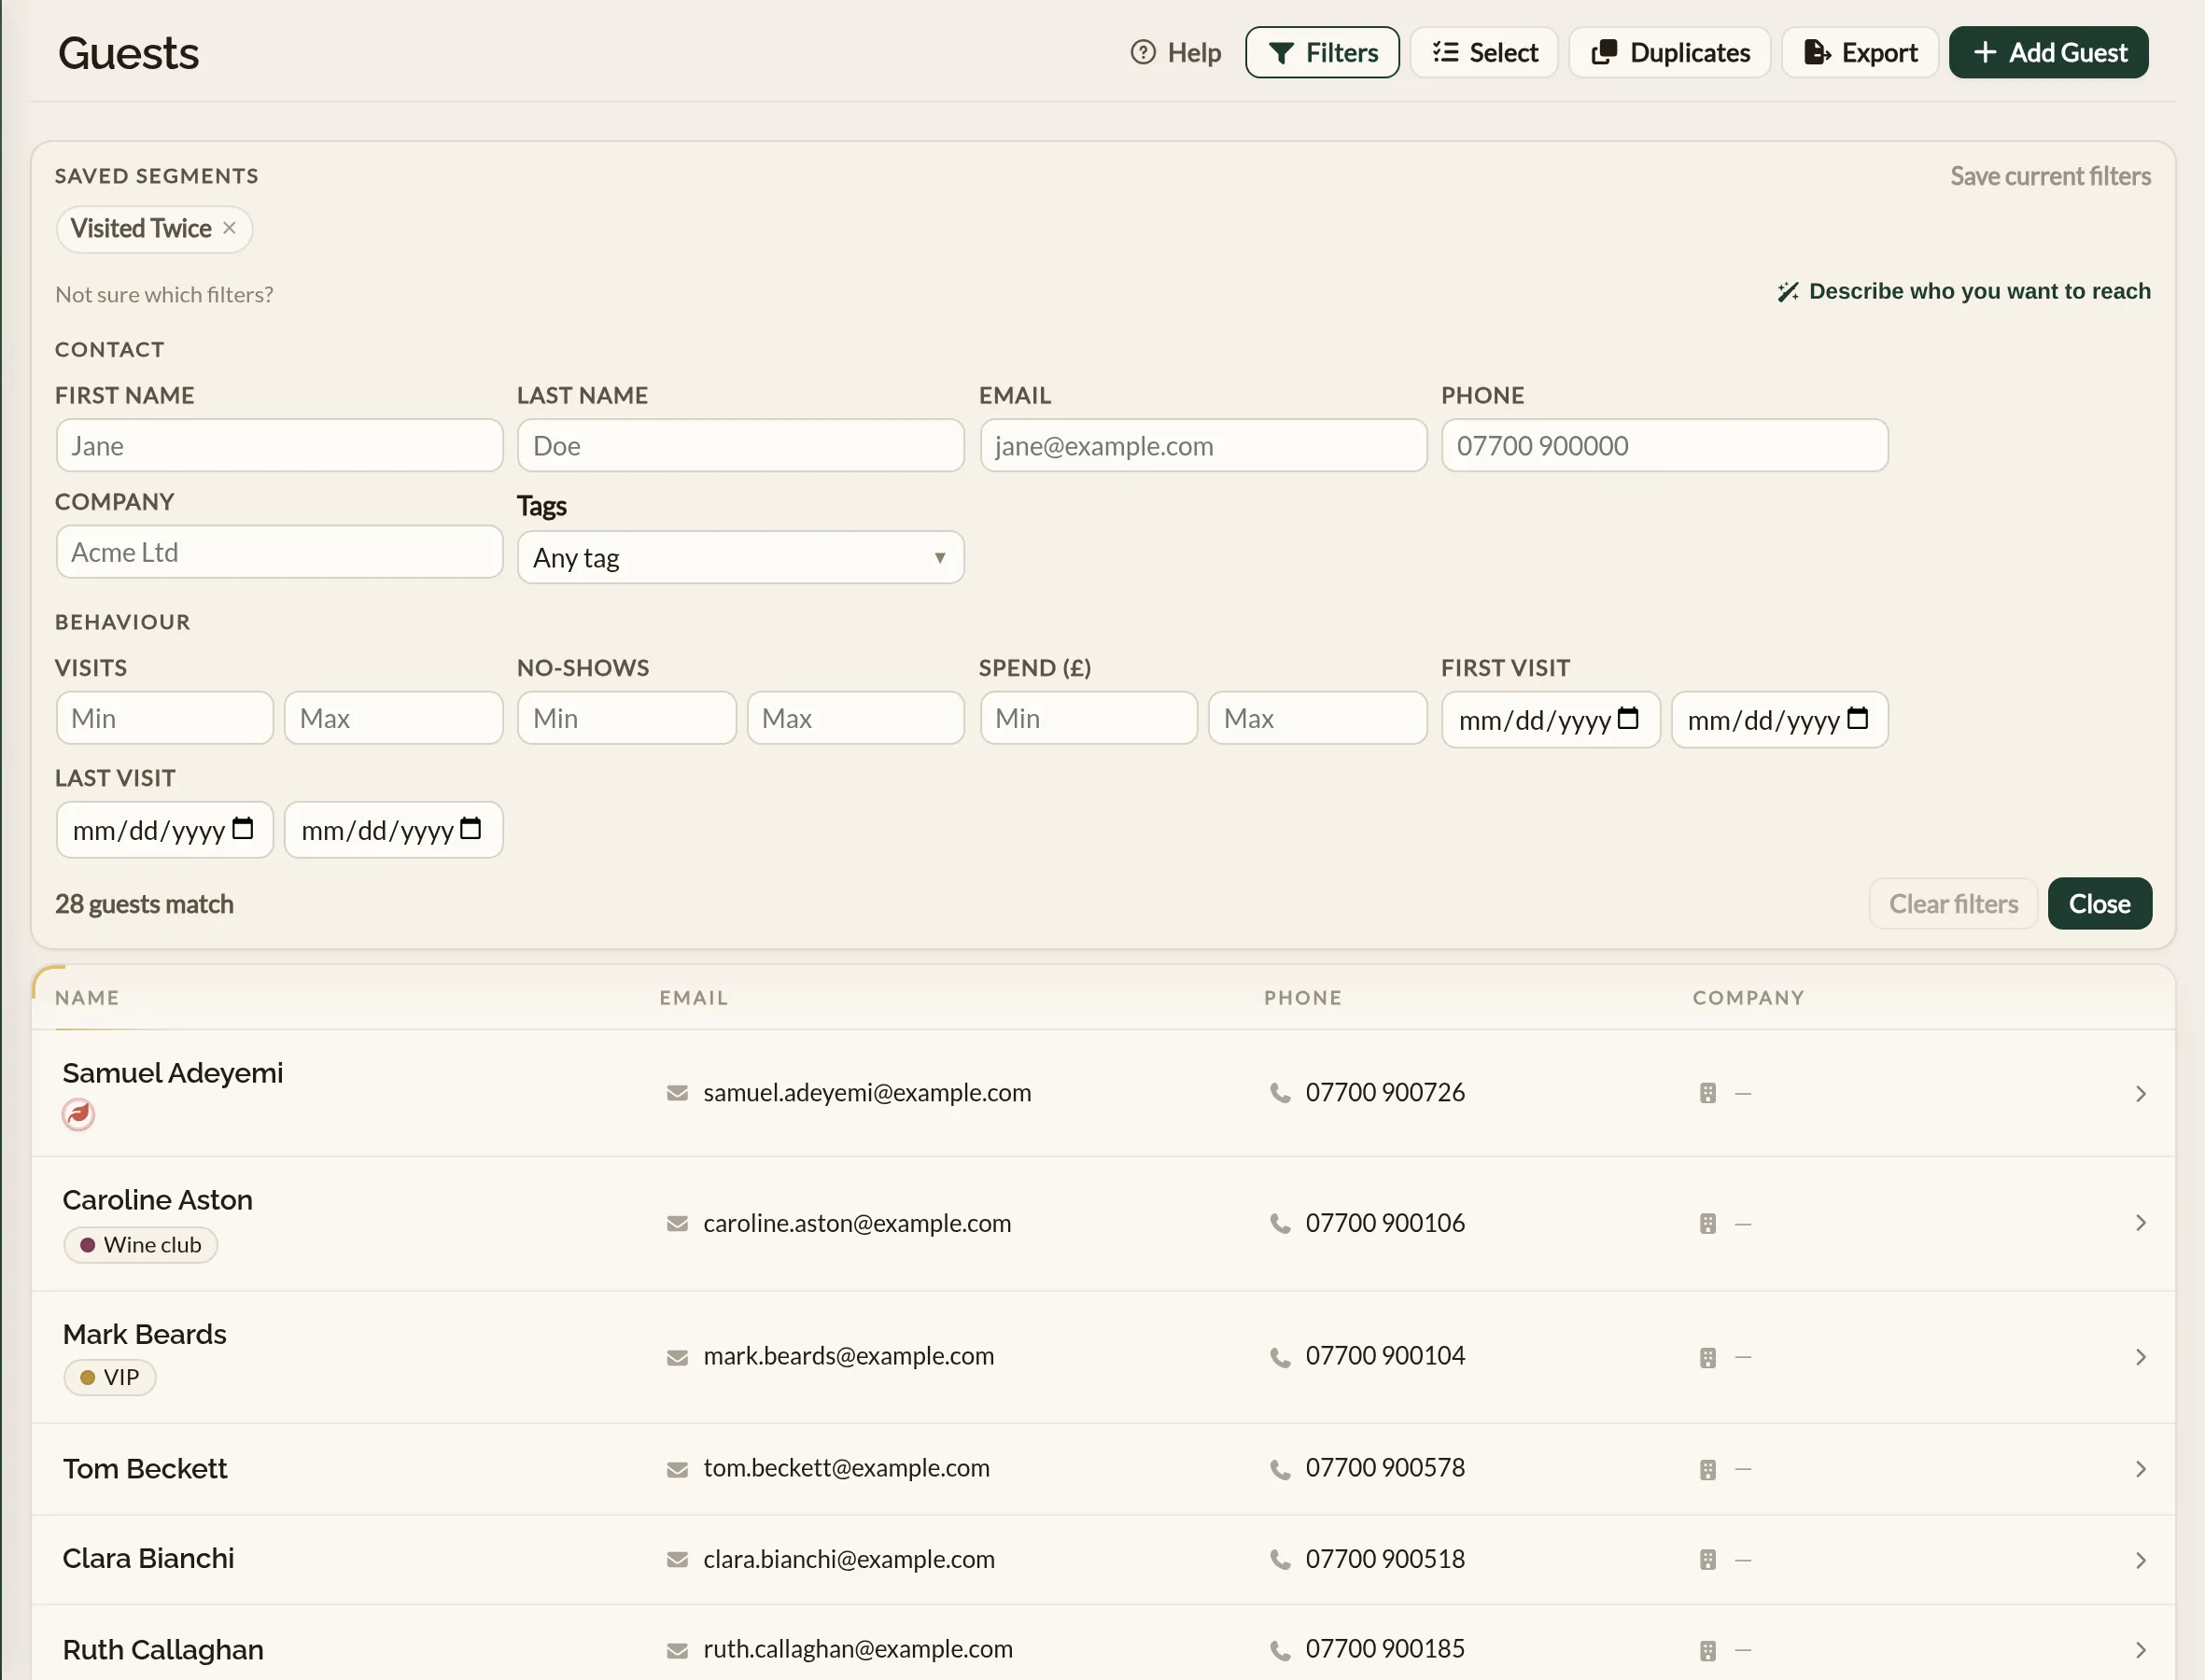Click the Company column header
This screenshot has height=1680, width=2205.
point(1748,997)
